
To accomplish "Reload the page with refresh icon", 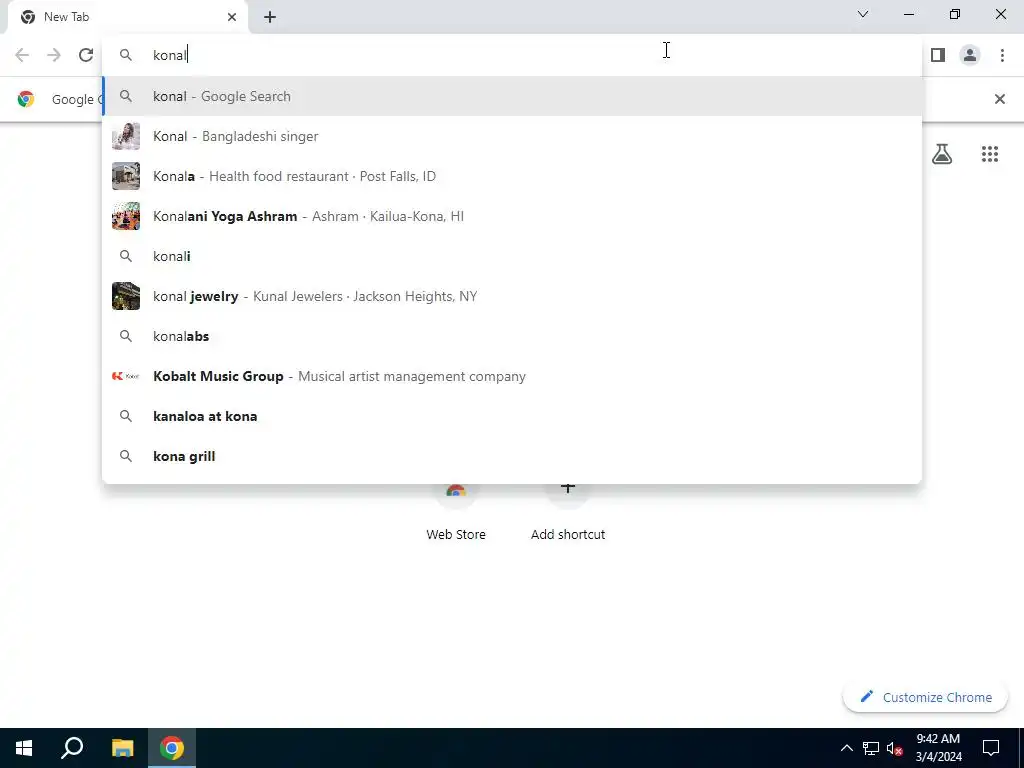I will pos(86,55).
